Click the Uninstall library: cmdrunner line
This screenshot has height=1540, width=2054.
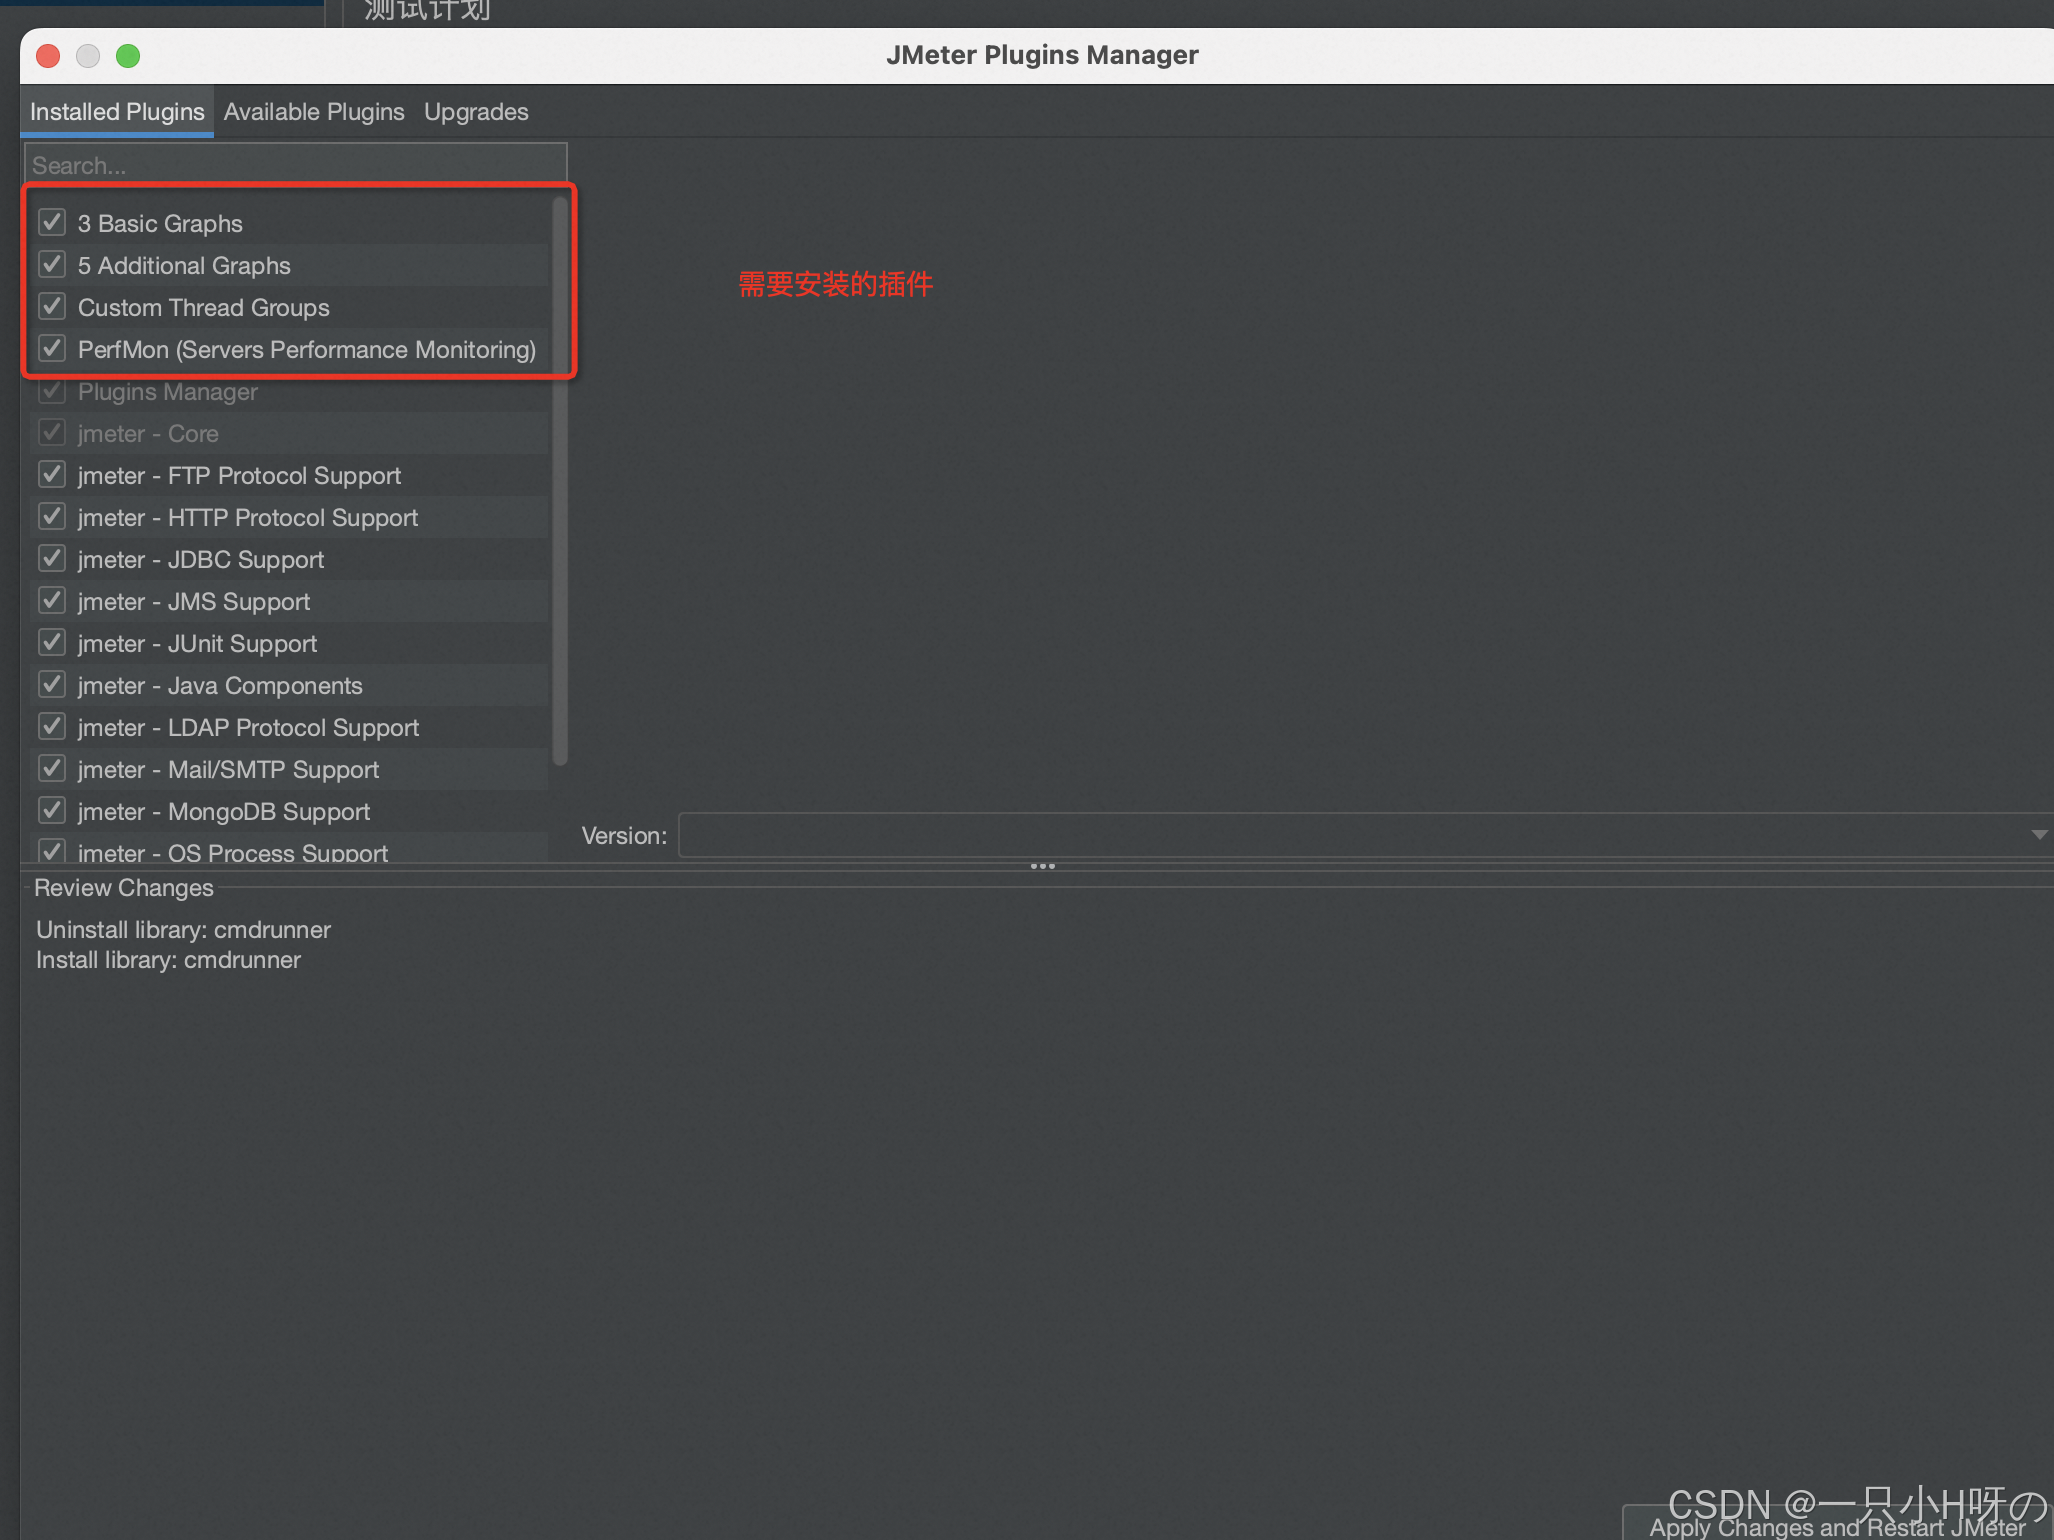tap(183, 929)
